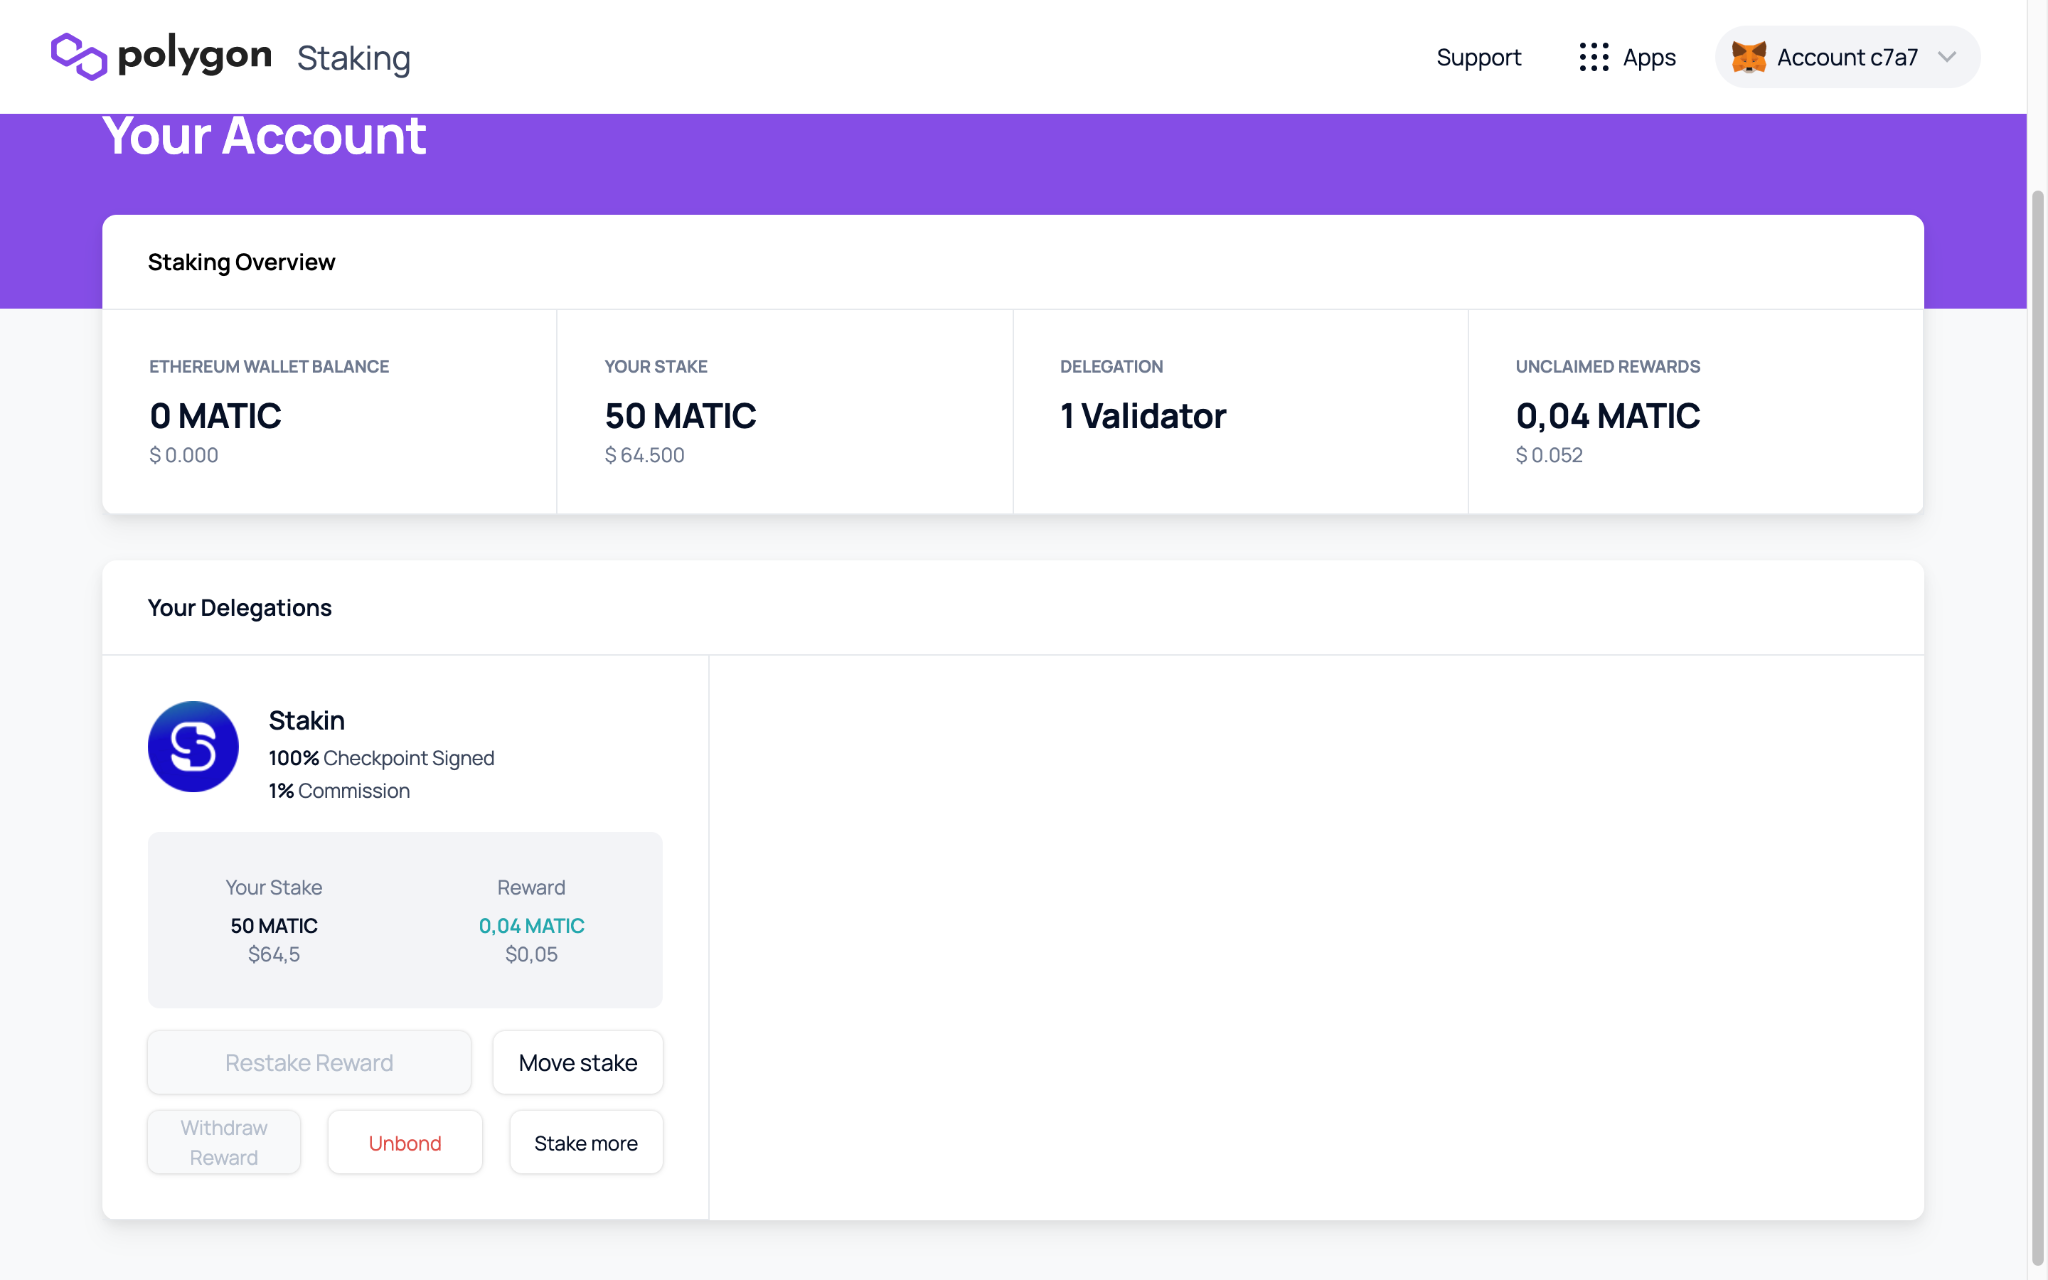
Task: Click the Your Delegations heading
Action: pyautogui.click(x=240, y=607)
